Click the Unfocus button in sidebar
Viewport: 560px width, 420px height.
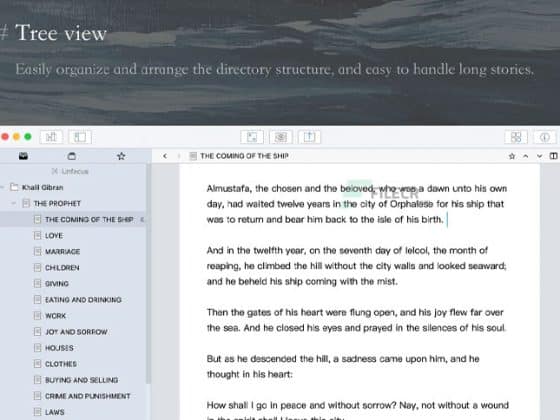[x=70, y=171]
